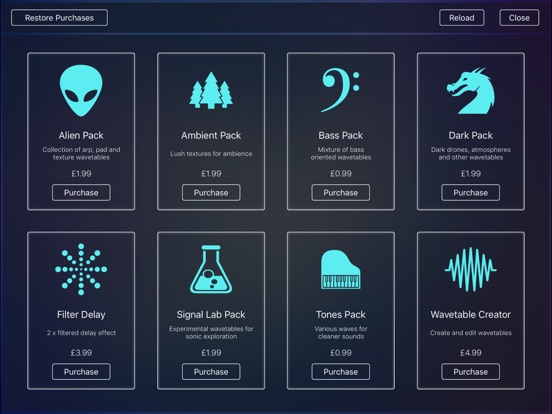
Task: Select the flask Signal Lab Pack icon
Action: pyautogui.click(x=211, y=269)
